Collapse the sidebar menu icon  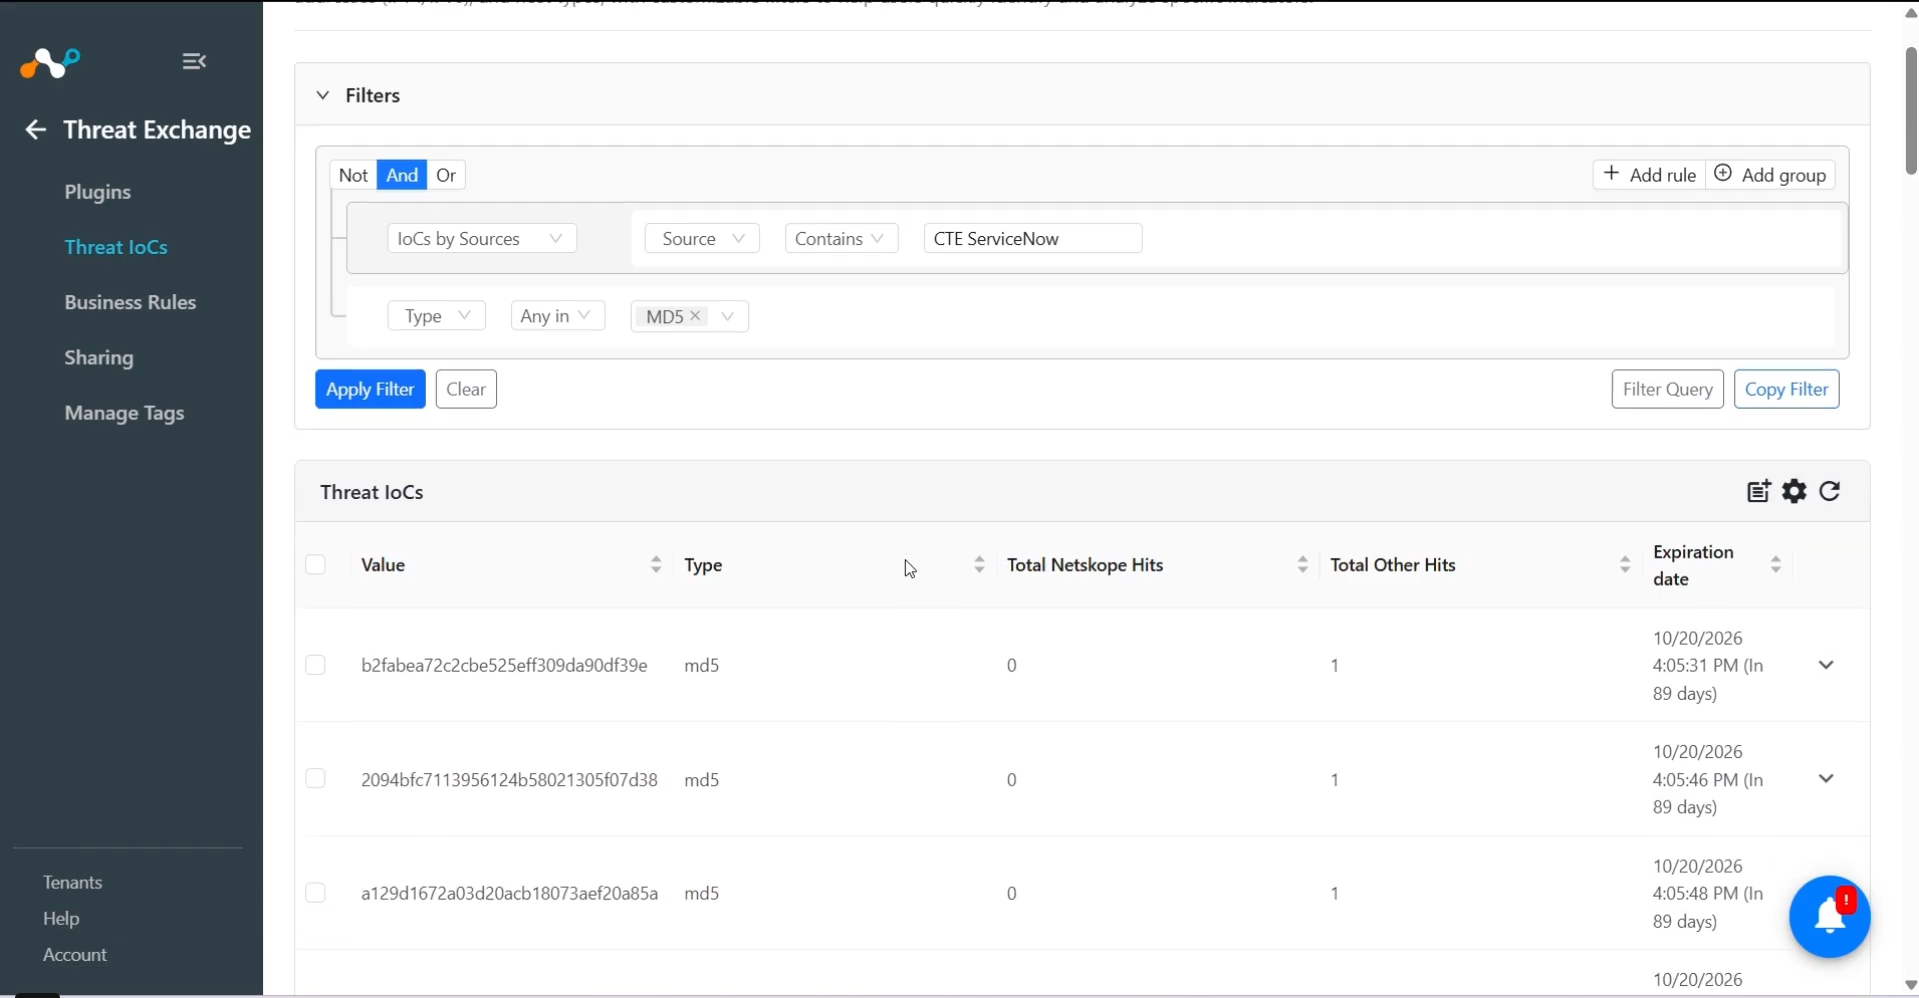tap(194, 62)
